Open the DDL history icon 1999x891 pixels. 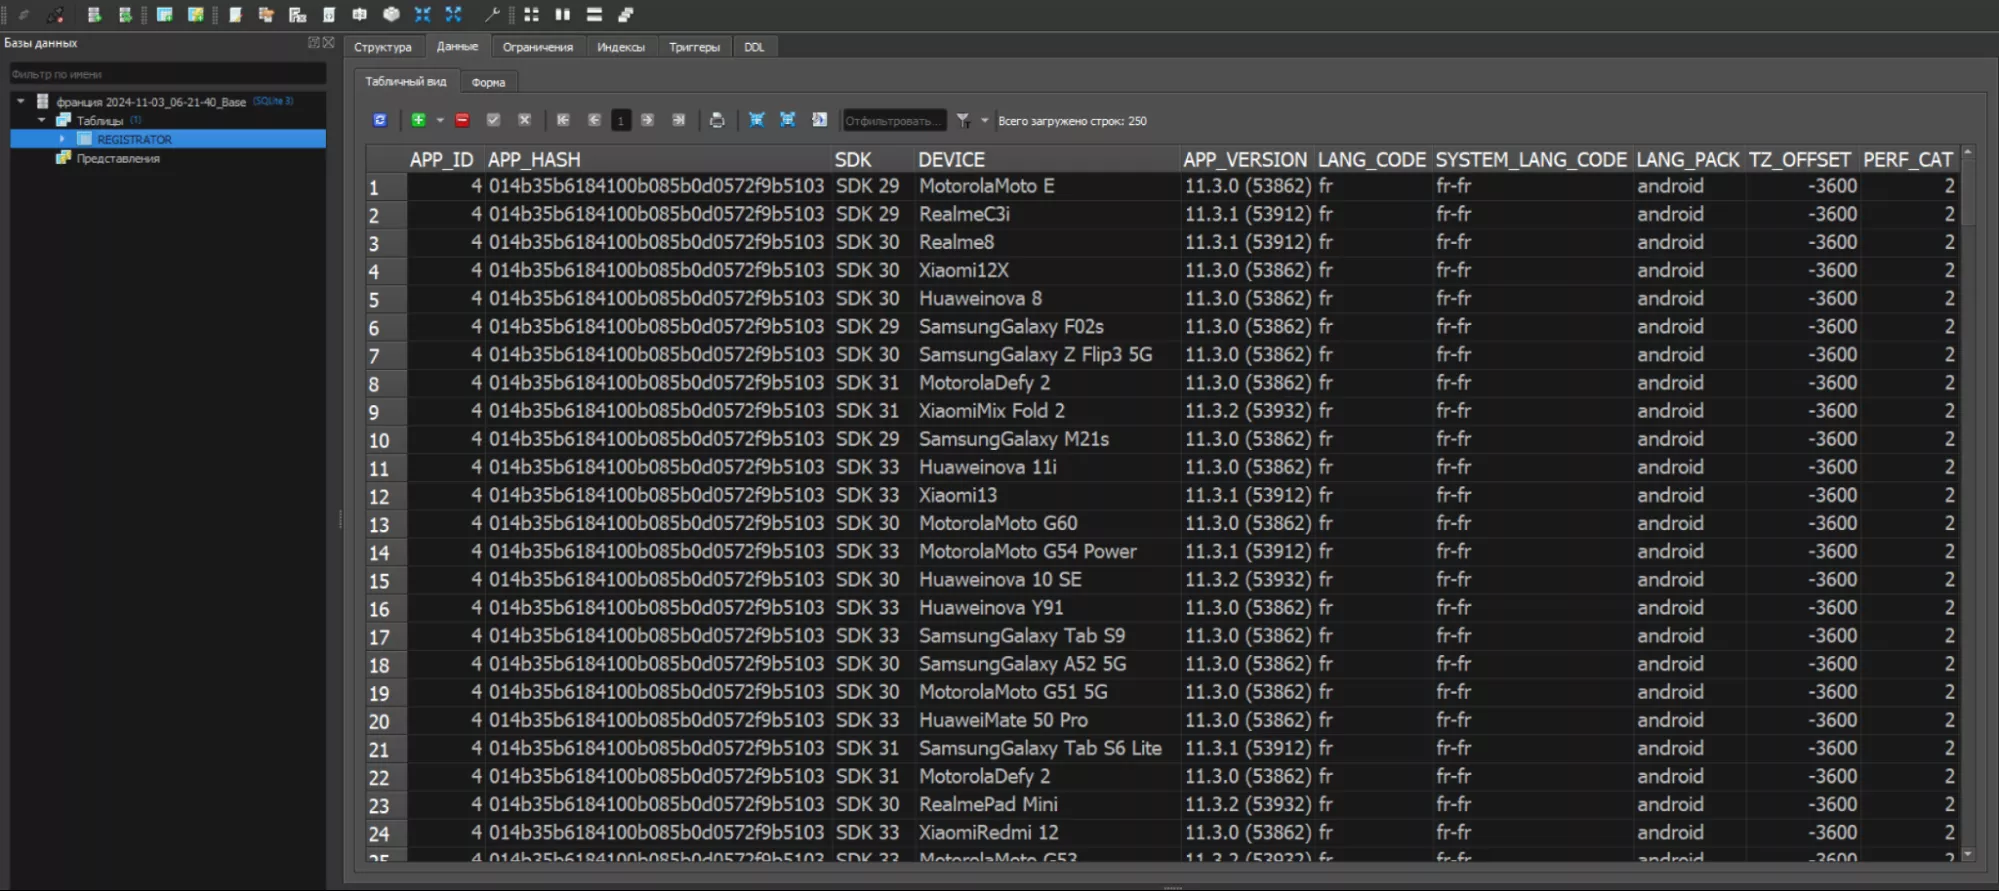pos(266,15)
